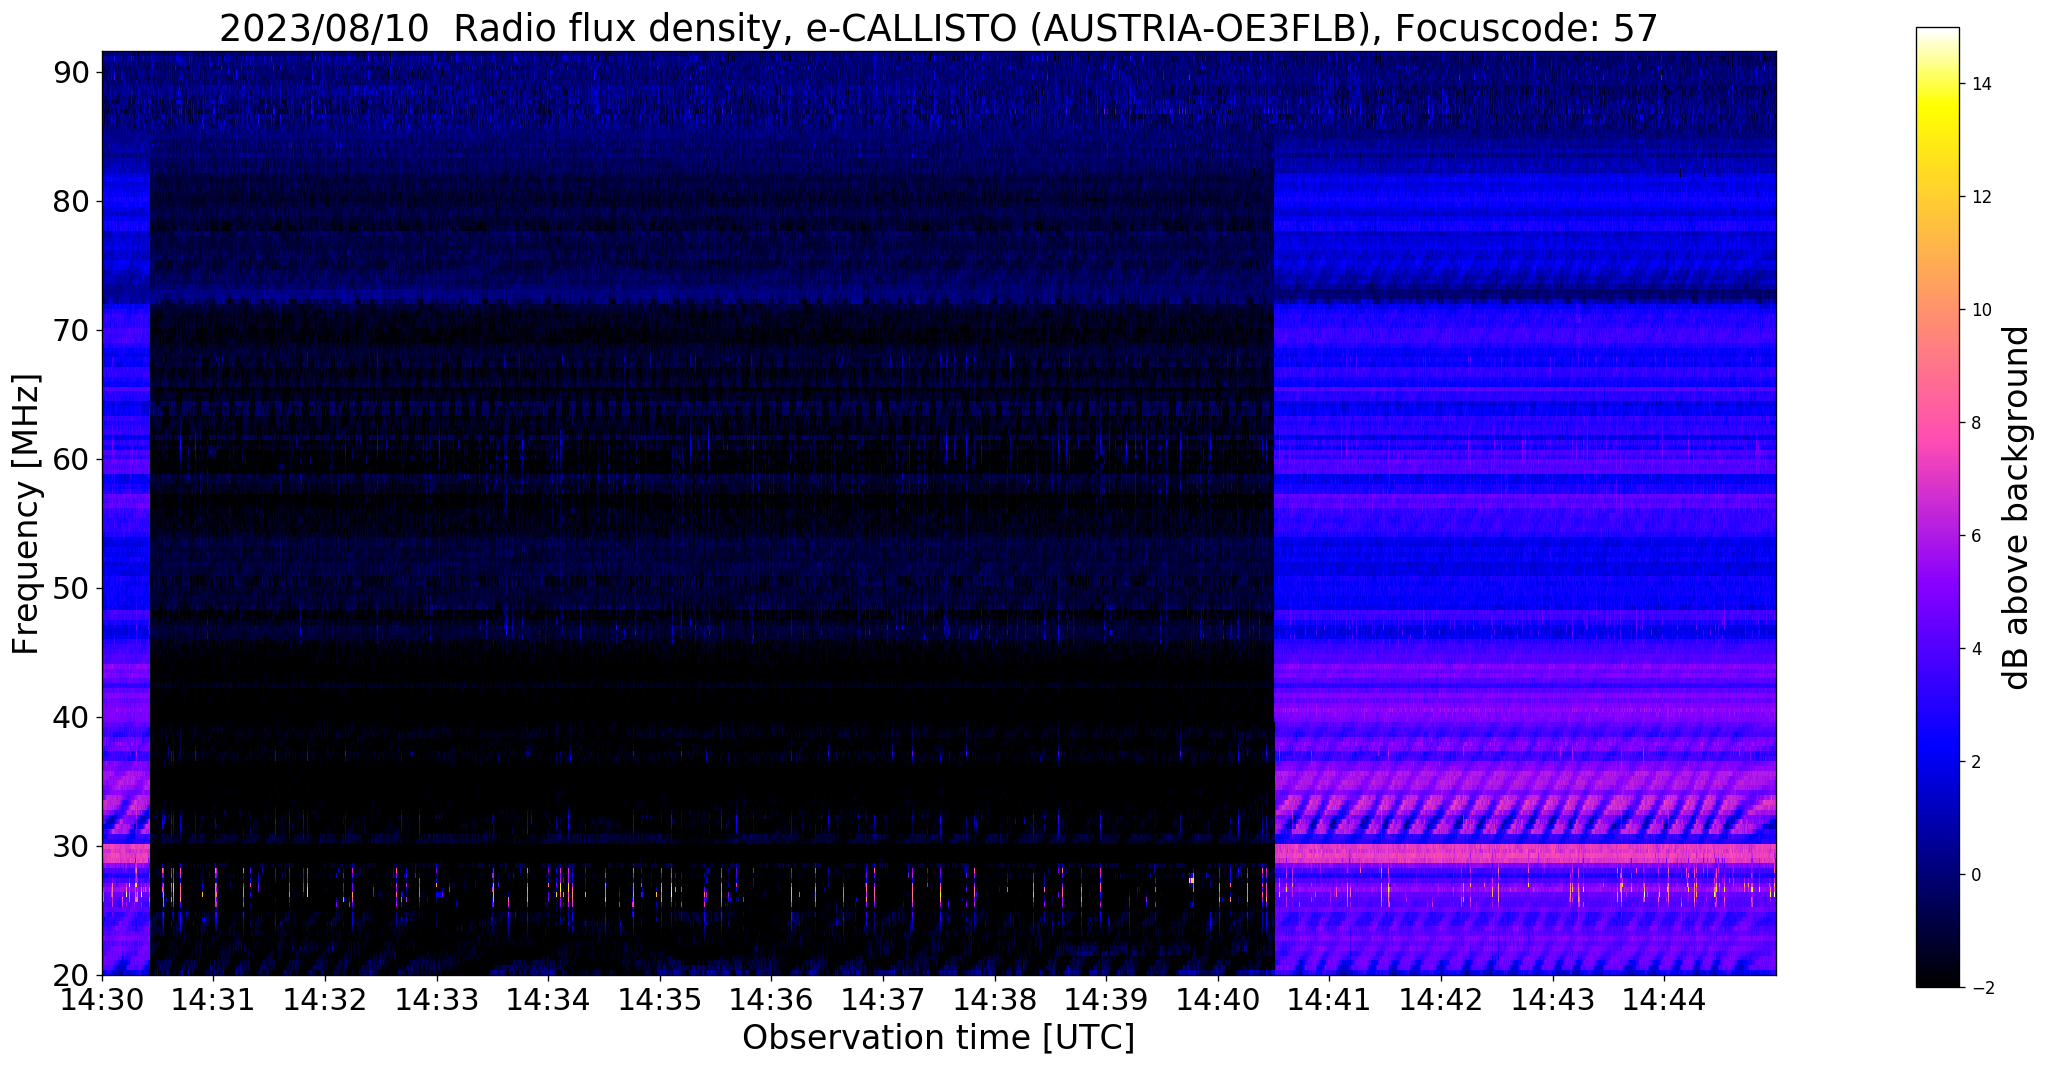Click the 14:41 time axis tick label
The width and height of the screenshot is (2047, 1067).
pos(1329,999)
